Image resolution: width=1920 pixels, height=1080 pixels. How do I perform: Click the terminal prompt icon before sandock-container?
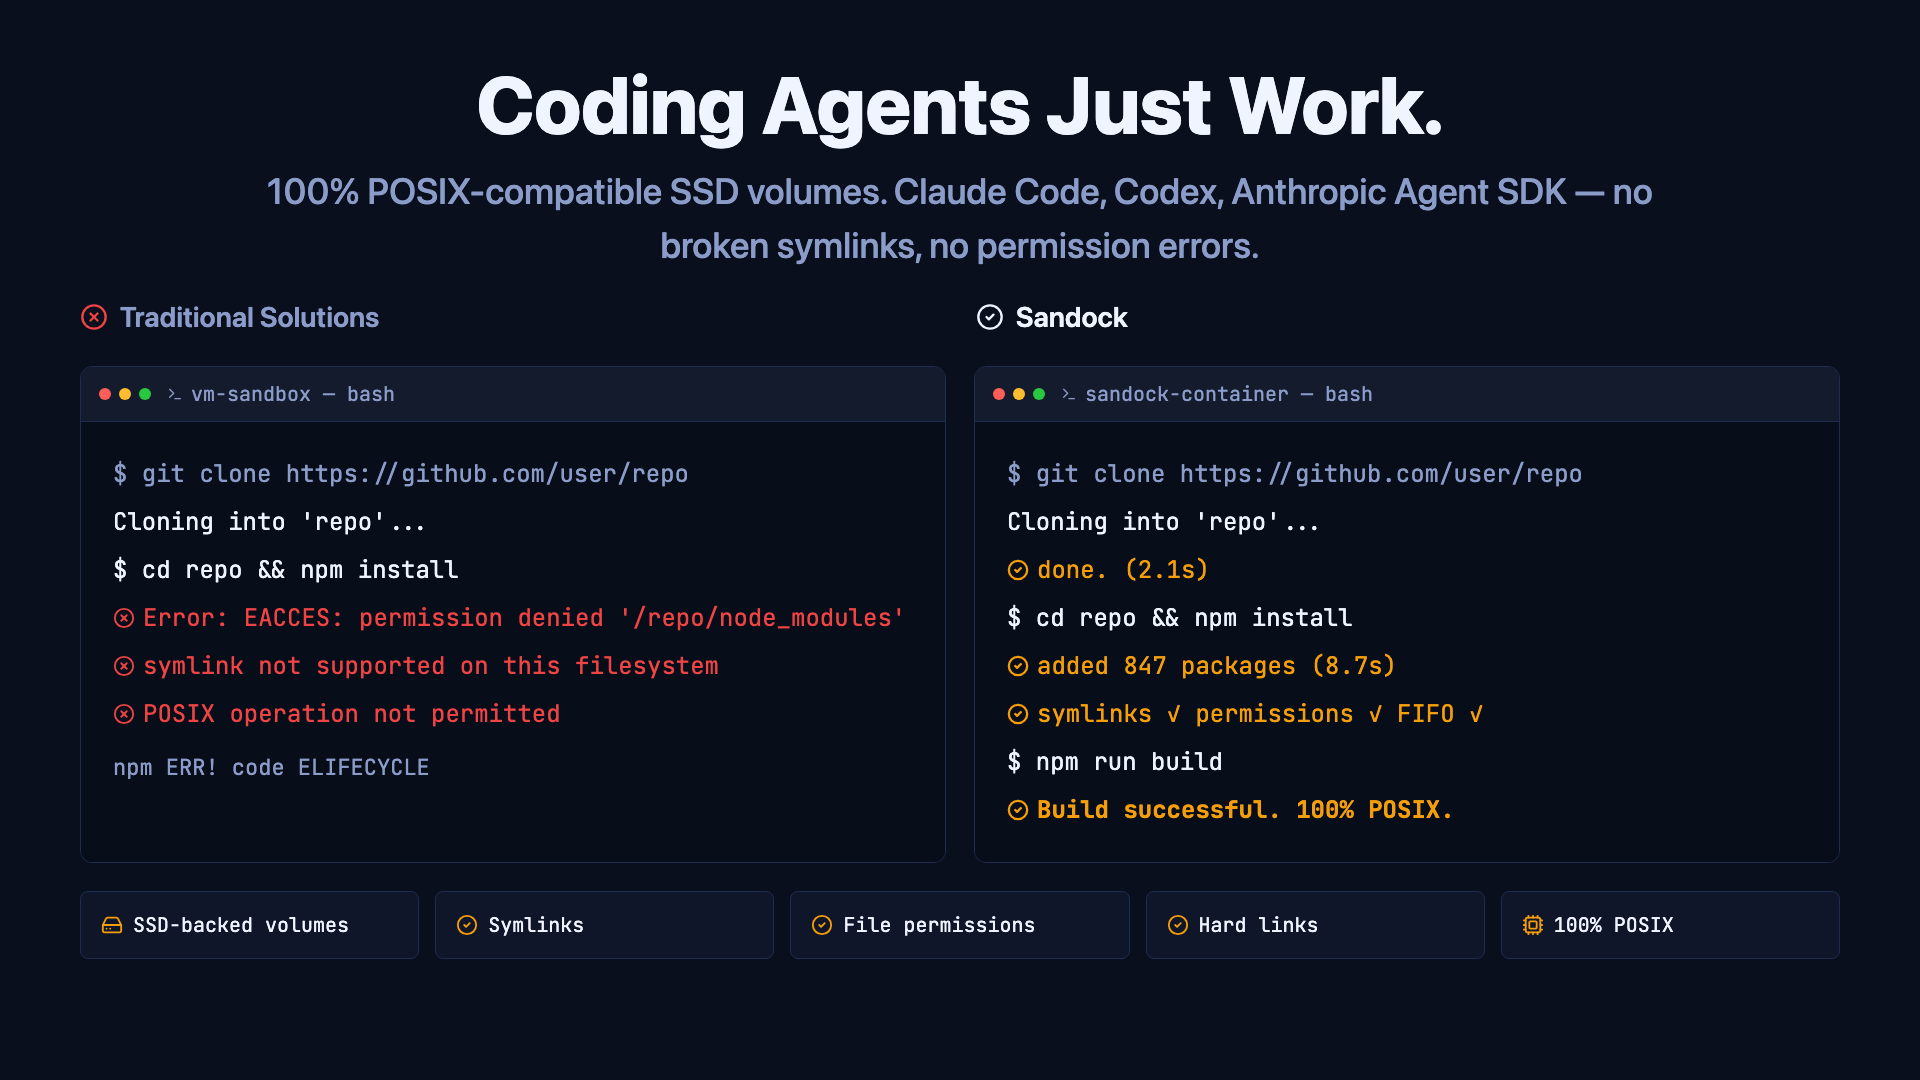tap(1068, 394)
